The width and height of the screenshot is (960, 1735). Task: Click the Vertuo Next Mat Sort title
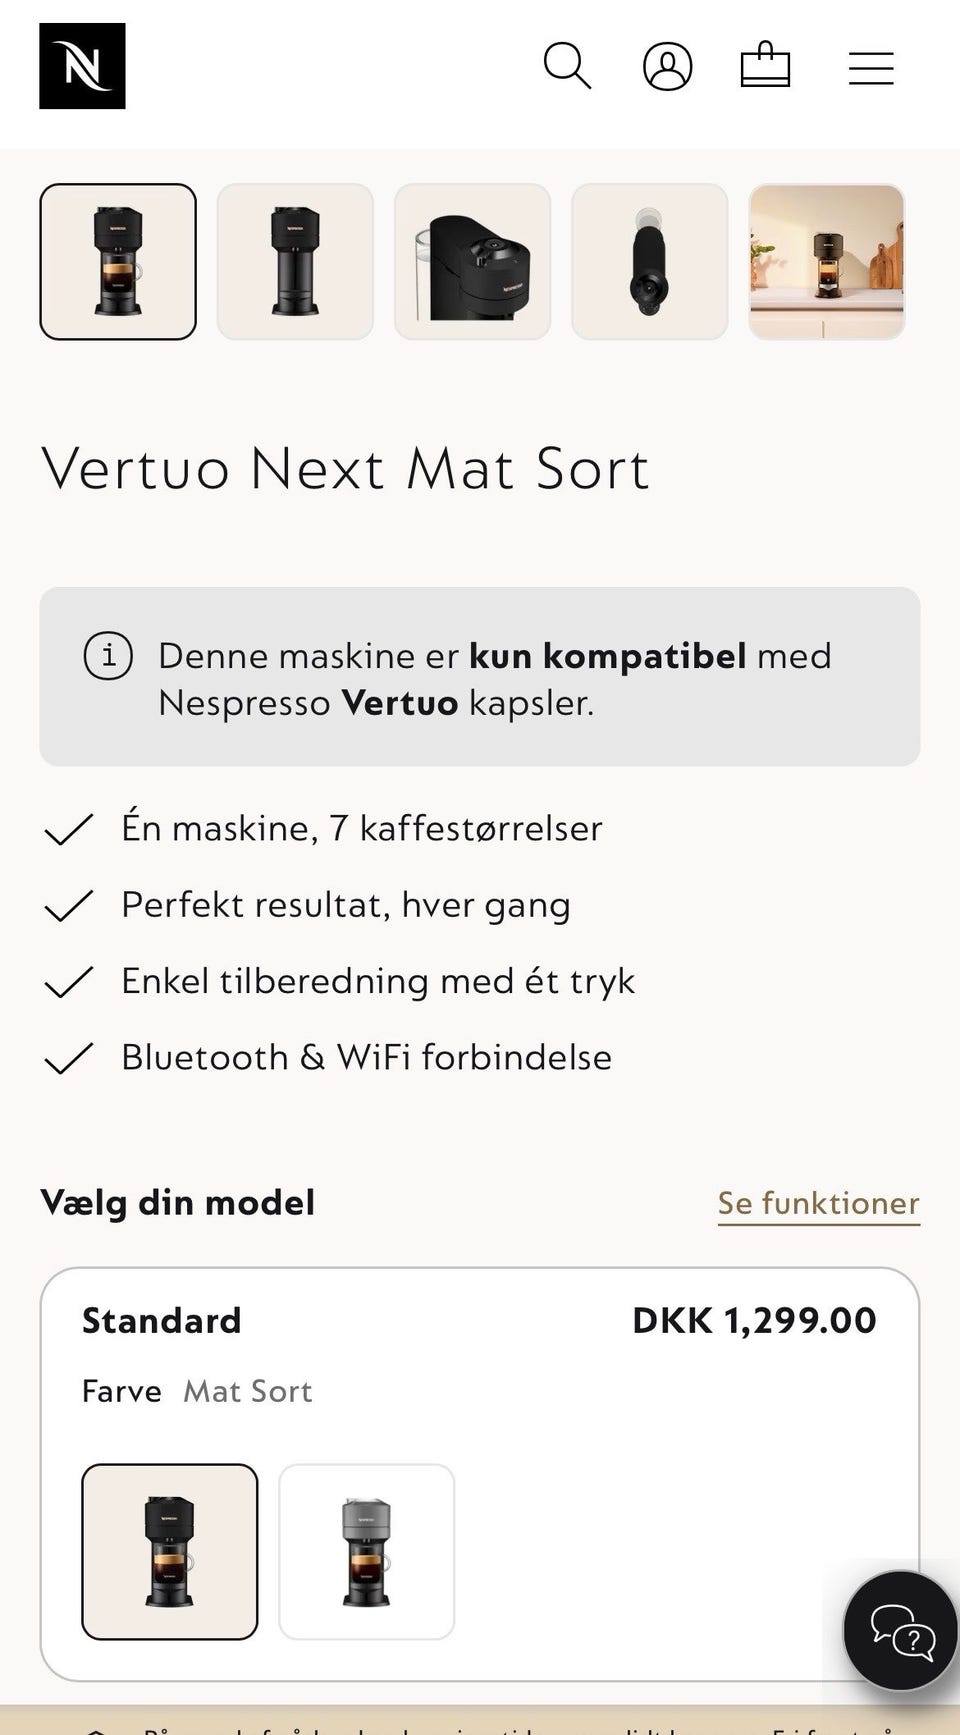(x=346, y=468)
